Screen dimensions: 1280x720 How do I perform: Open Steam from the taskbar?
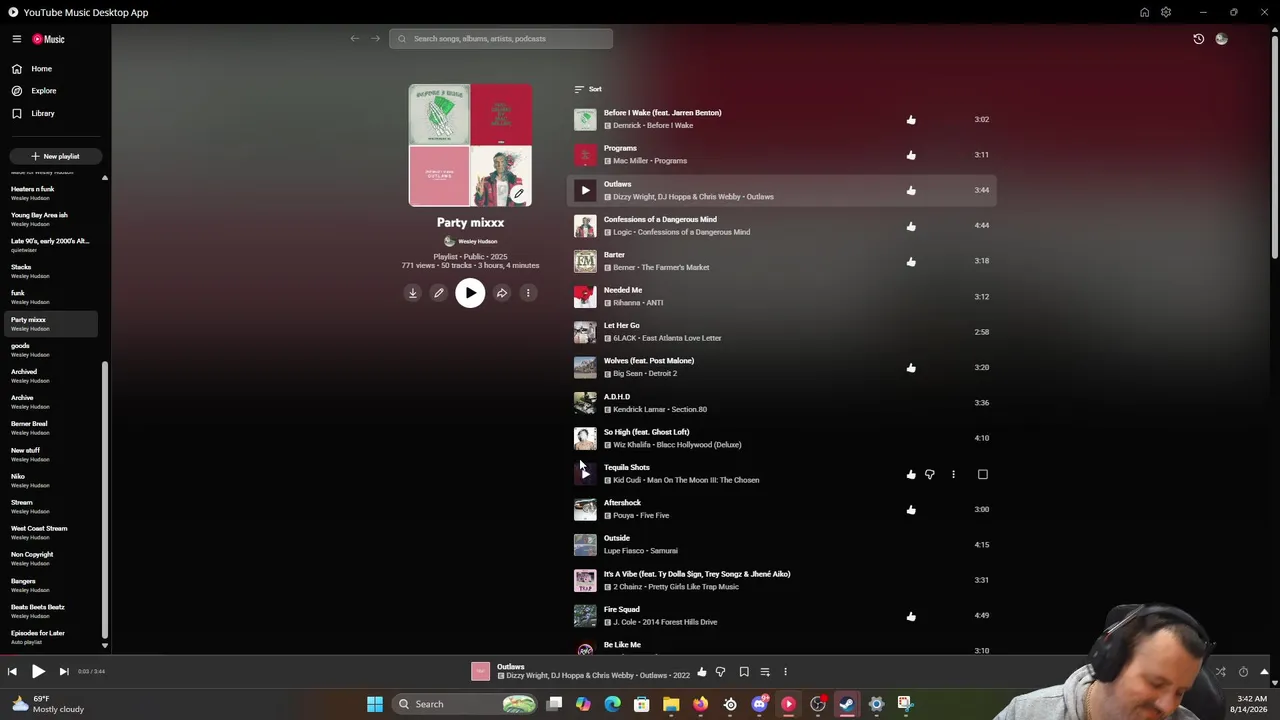click(847, 704)
